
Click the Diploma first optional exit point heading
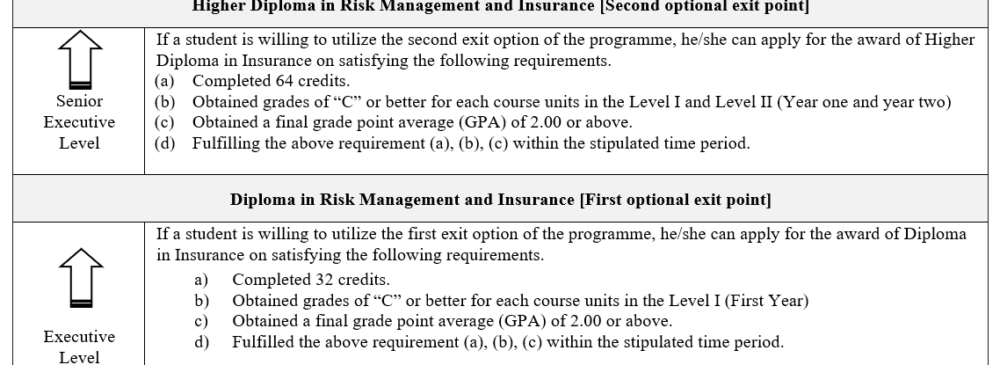(x=501, y=200)
